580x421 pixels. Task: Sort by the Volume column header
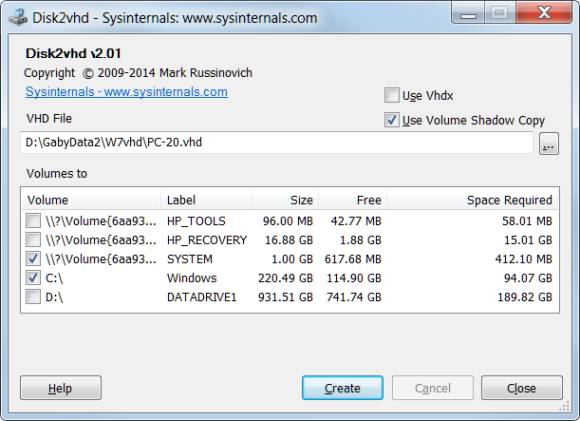(91, 200)
